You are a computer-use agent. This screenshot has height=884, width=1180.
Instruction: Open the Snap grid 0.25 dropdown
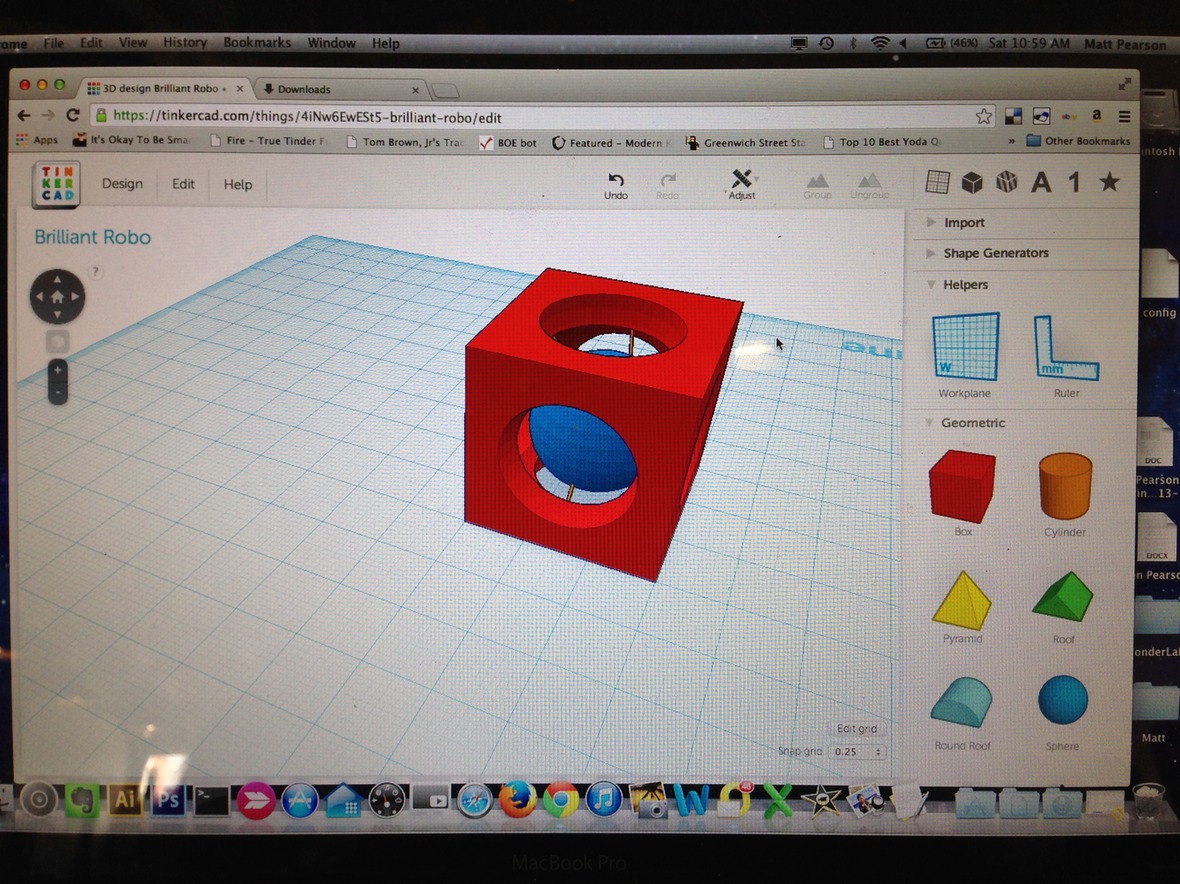tap(858, 751)
